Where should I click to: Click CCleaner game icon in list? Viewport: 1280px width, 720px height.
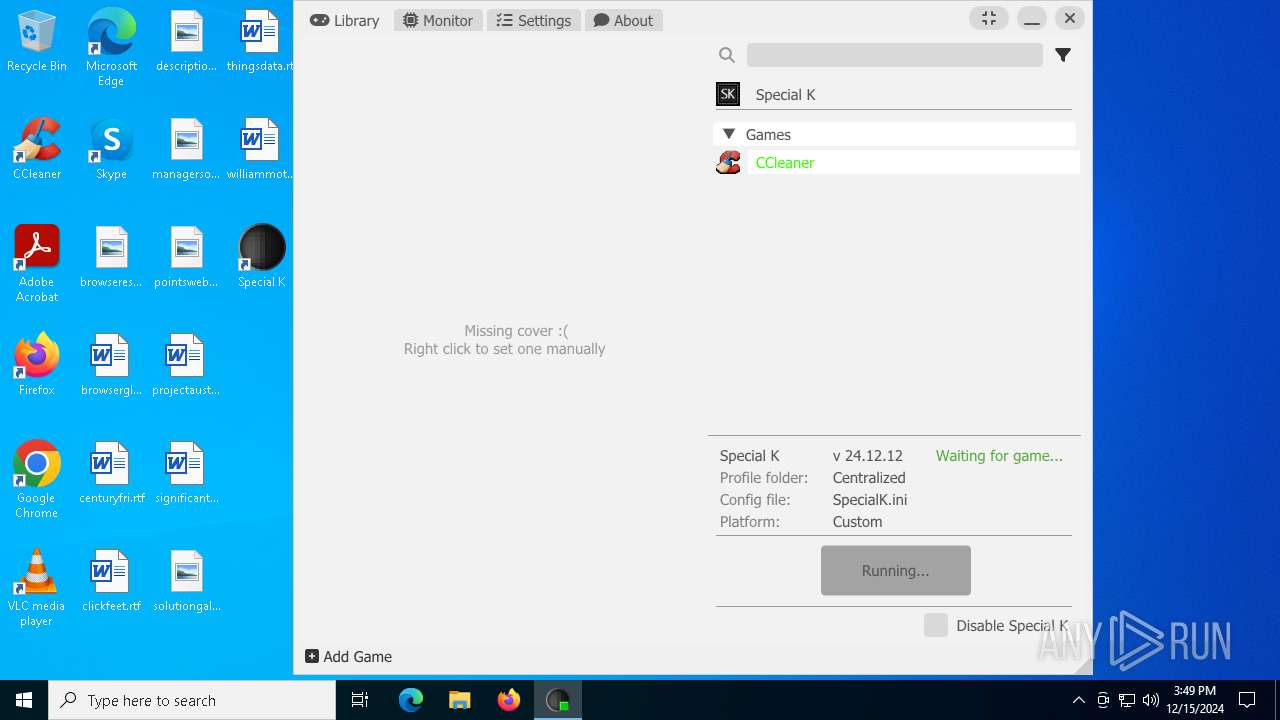click(x=728, y=162)
